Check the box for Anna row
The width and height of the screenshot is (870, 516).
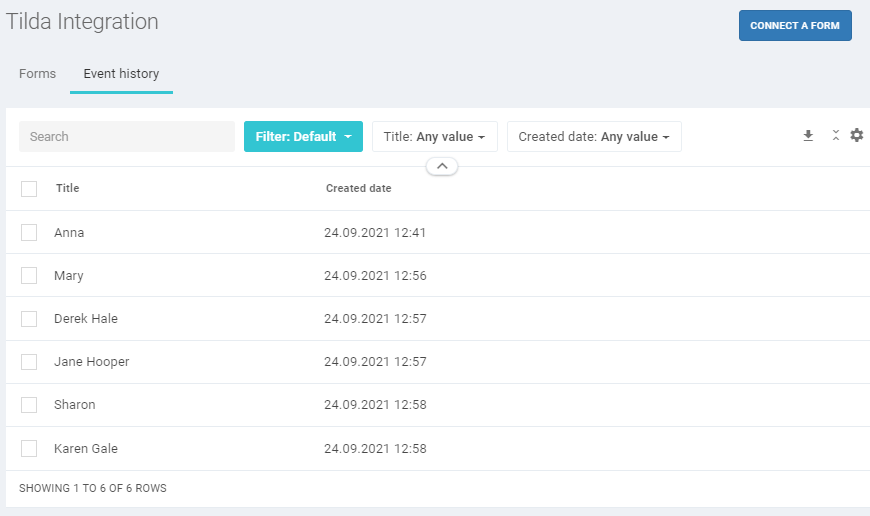pos(29,232)
